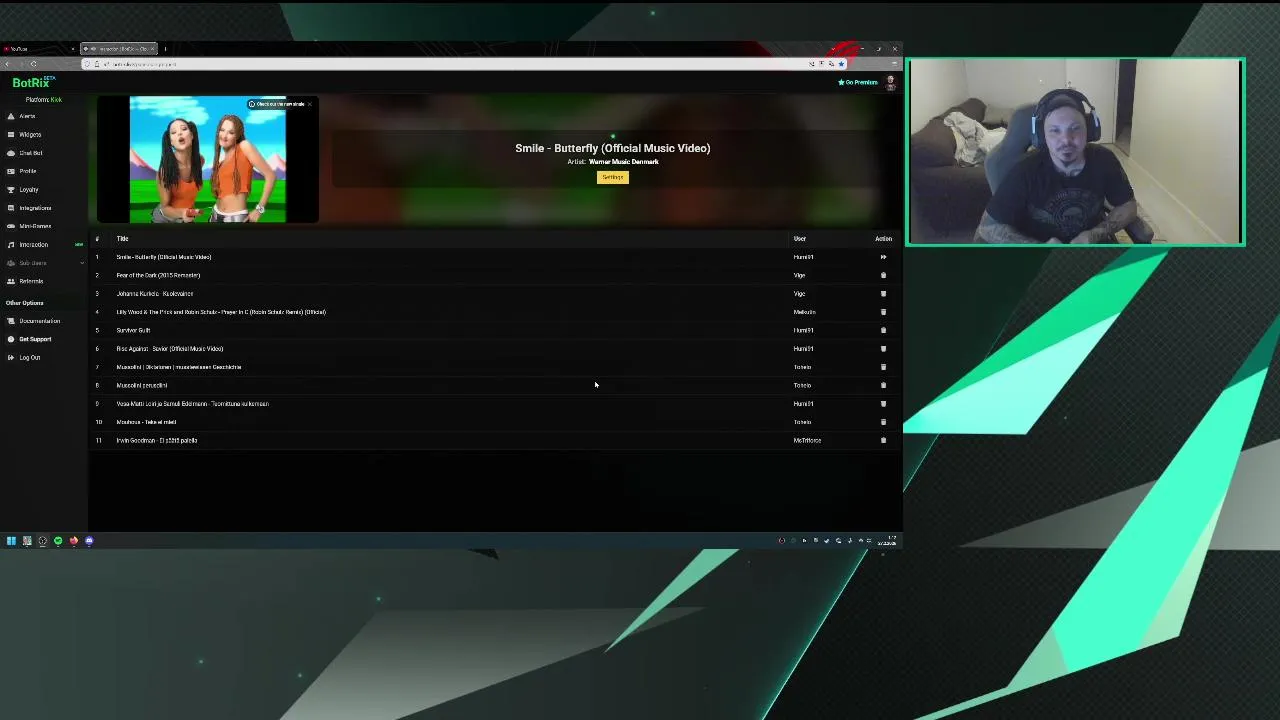Viewport: 1280px width, 720px height.
Task: Open Documentation link
Action: pos(39,321)
